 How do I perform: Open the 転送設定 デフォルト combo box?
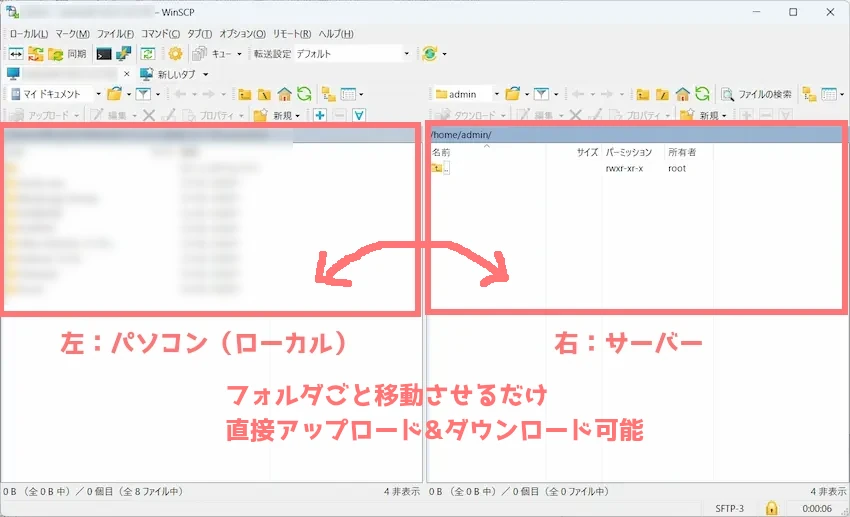coord(352,54)
